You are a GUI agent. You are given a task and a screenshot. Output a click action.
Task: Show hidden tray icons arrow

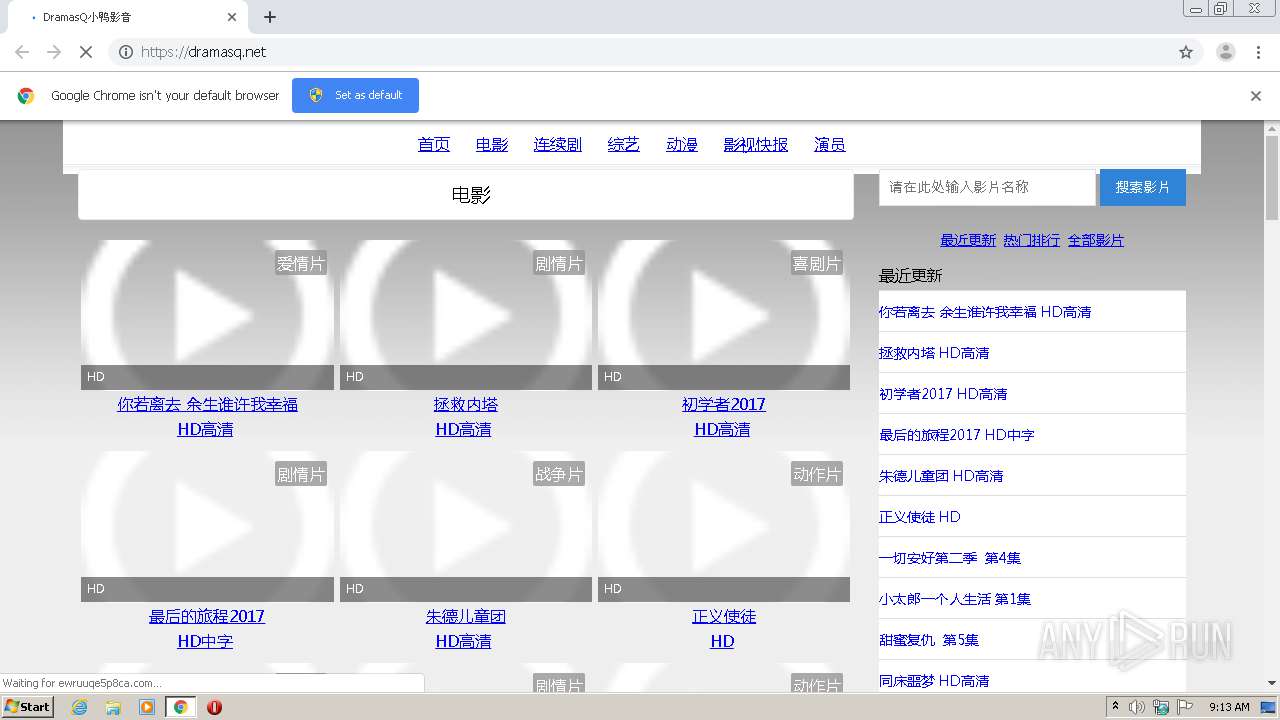1115,707
